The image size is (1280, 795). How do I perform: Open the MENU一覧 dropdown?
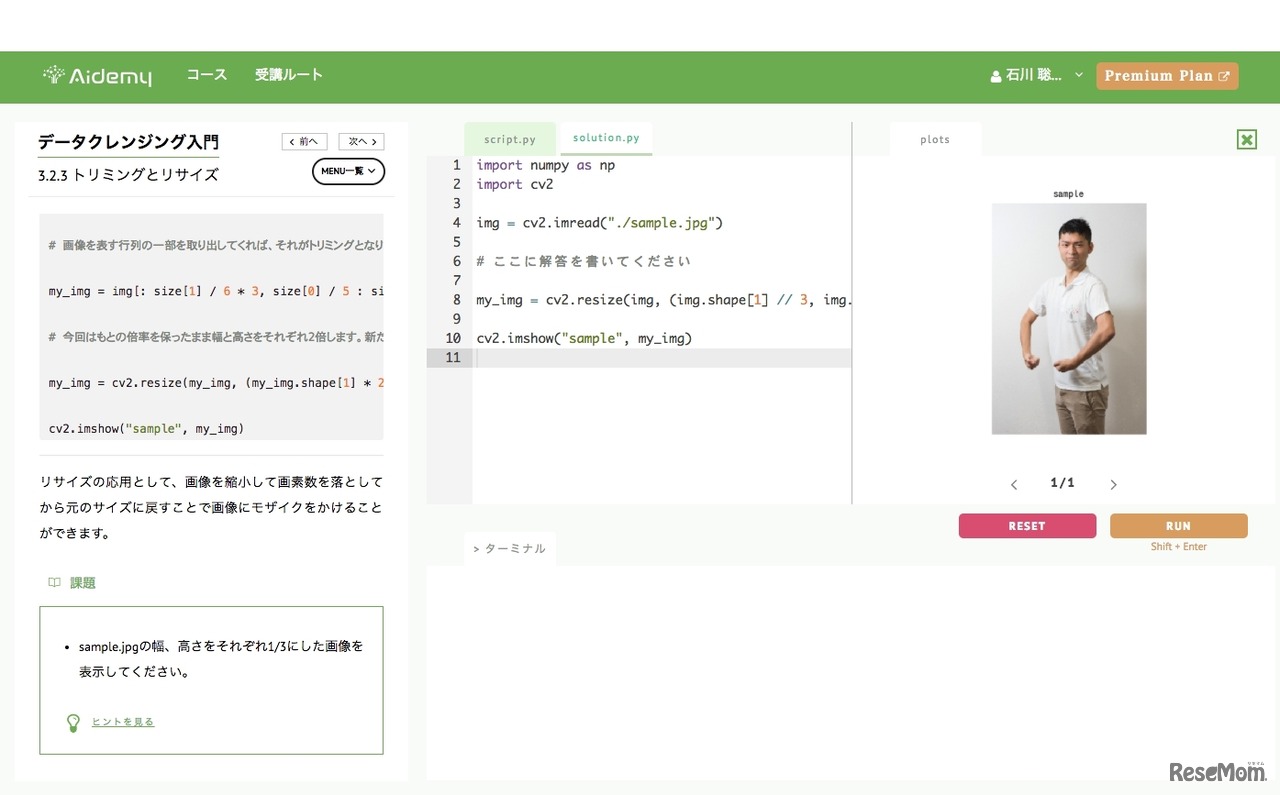pos(348,171)
